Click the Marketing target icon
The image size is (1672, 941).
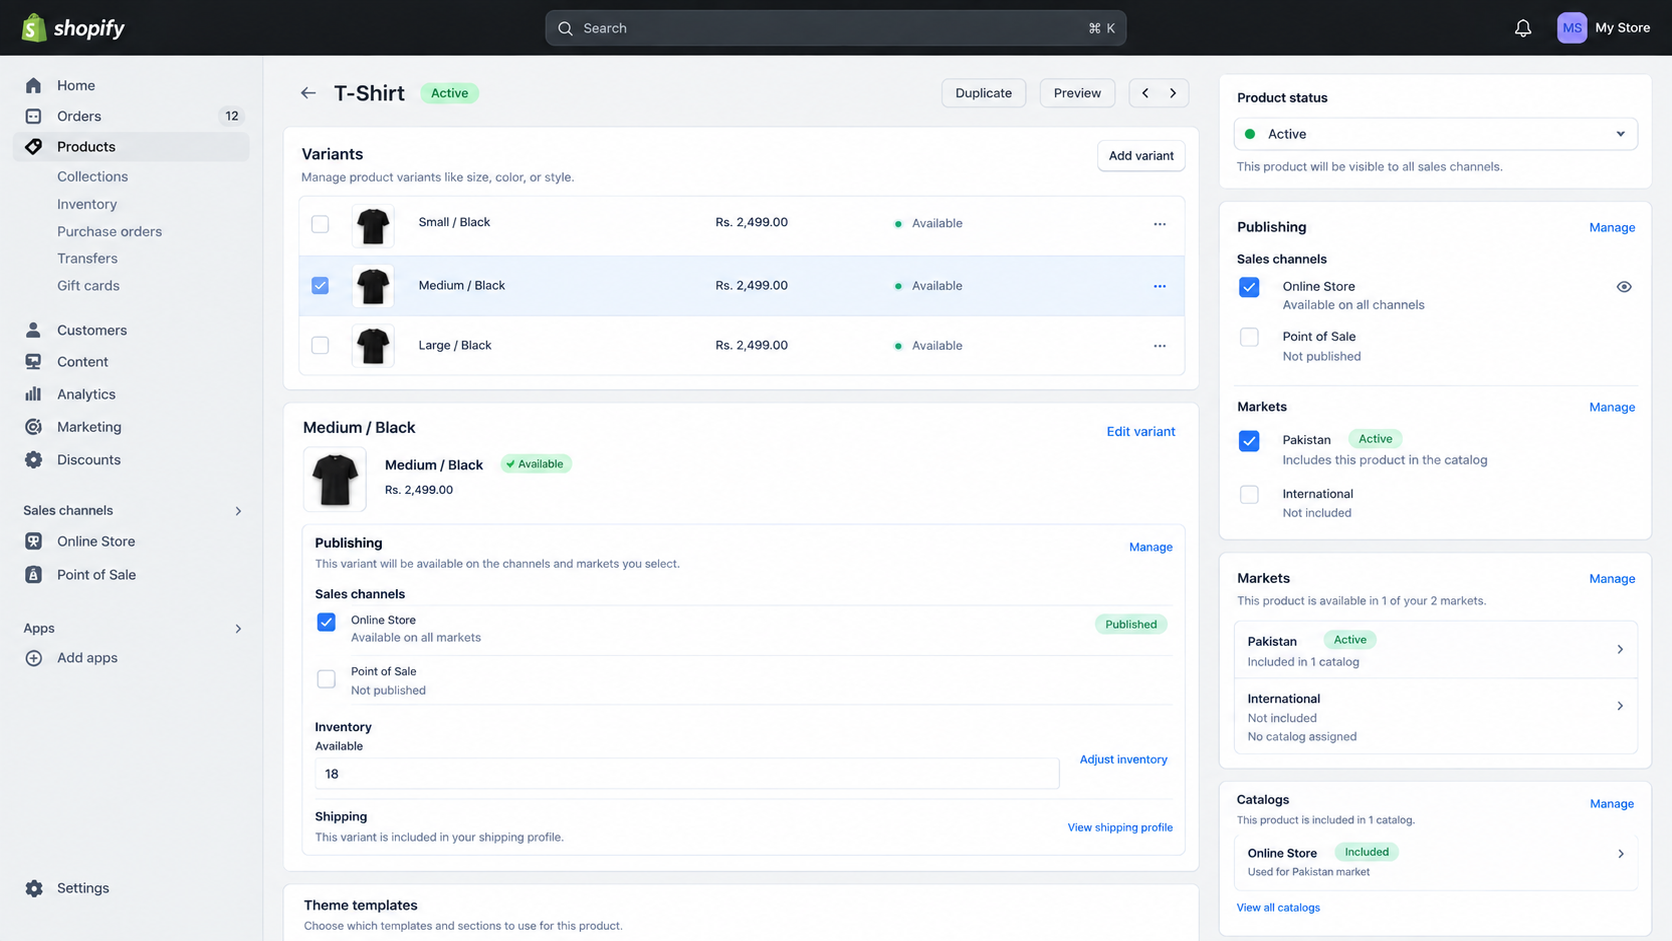(x=34, y=427)
